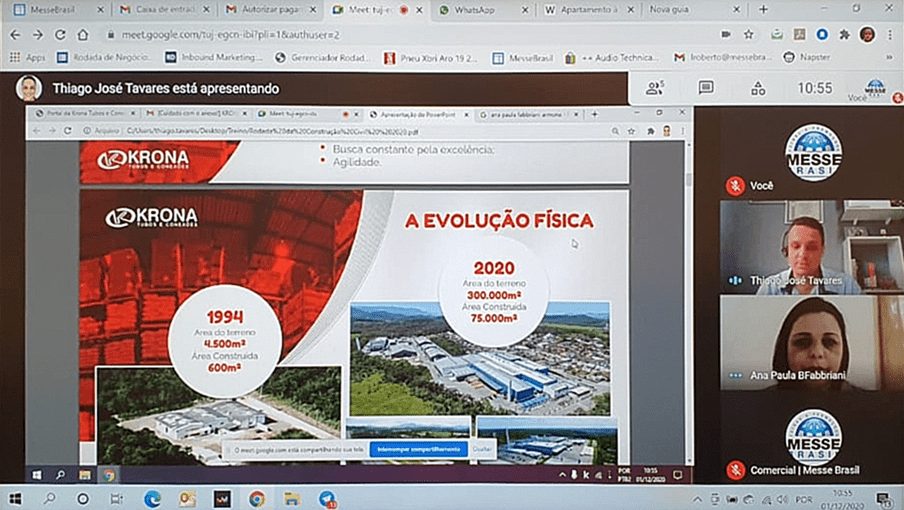Select Ana Paula BFabbriani video tile
The width and height of the screenshot is (904, 510).
coord(812,343)
